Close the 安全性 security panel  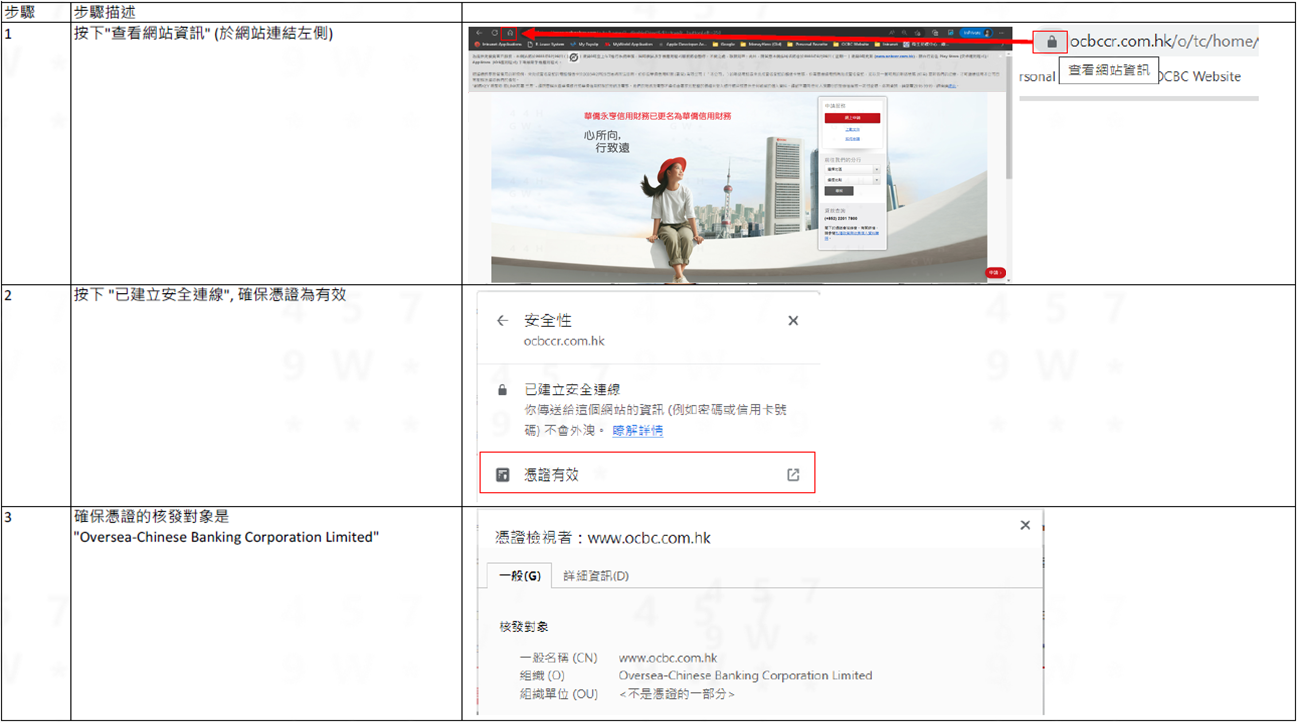[793, 320]
